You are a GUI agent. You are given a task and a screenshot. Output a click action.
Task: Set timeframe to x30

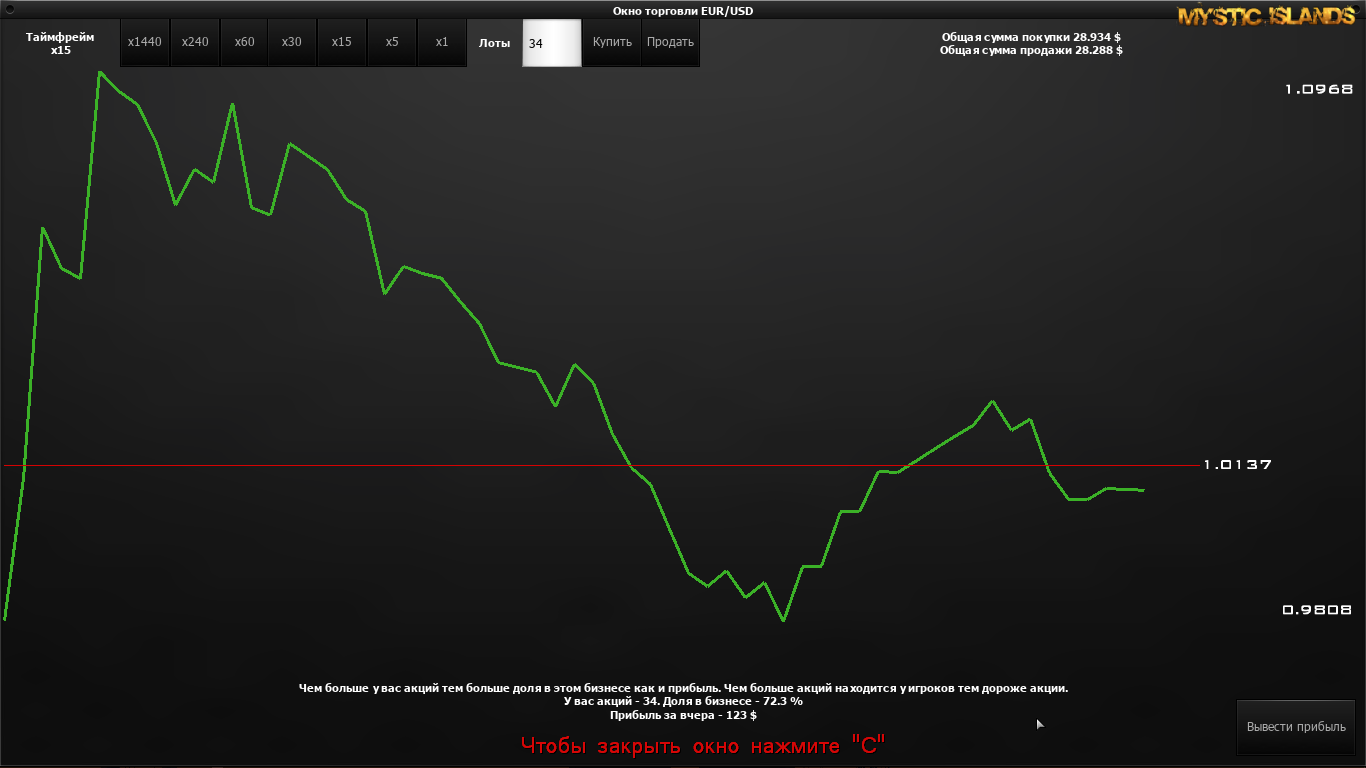tap(292, 42)
